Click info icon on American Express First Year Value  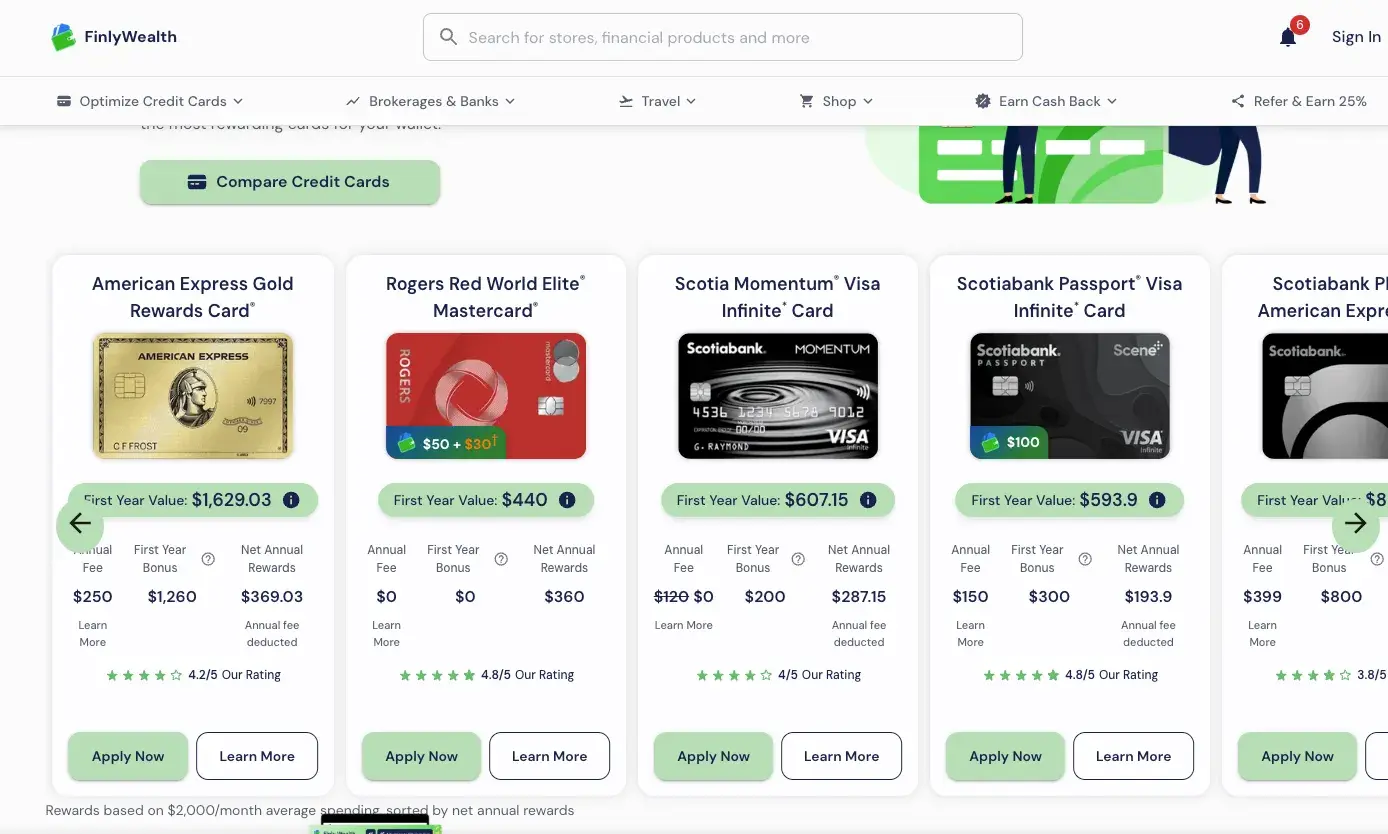[x=291, y=500]
